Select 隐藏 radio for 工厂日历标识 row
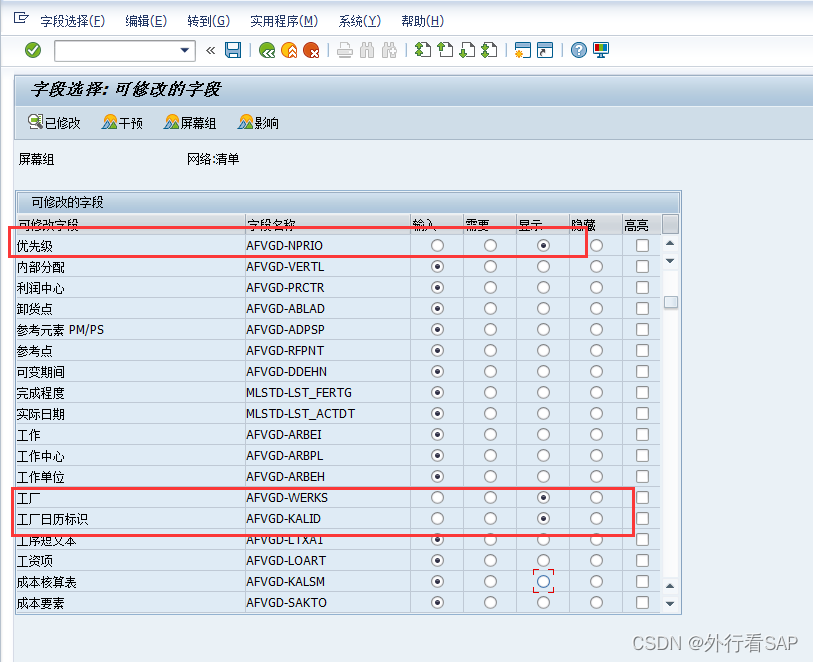 pyautogui.click(x=596, y=518)
